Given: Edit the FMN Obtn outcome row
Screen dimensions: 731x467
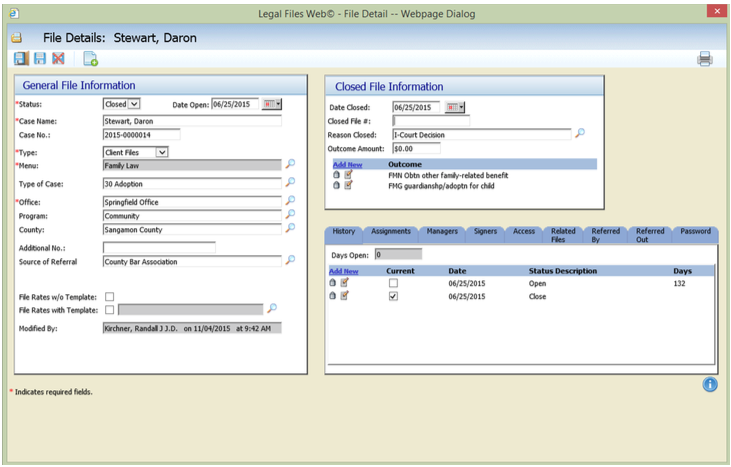Looking at the screenshot, I should [x=348, y=174].
